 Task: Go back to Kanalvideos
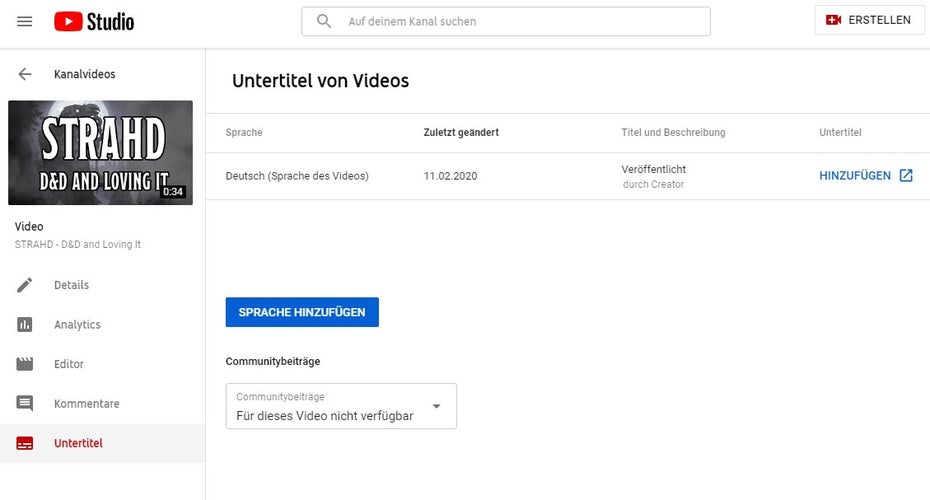click(84, 74)
